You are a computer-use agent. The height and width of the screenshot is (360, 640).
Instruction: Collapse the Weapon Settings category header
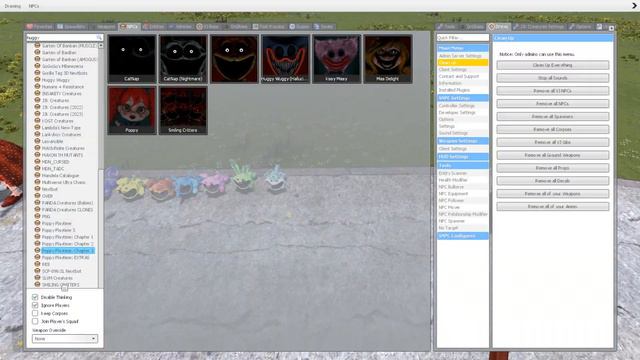462,141
